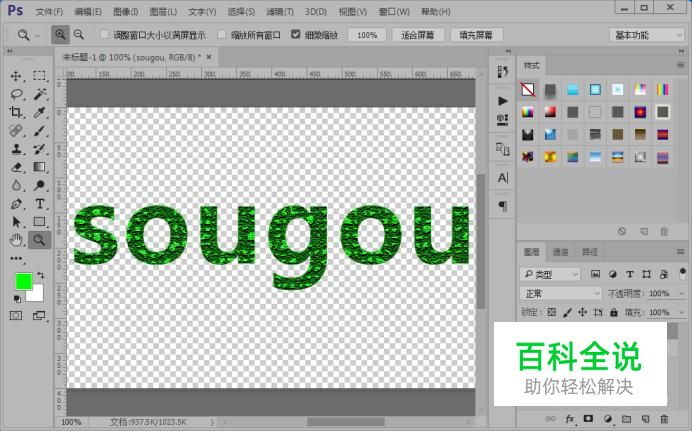Open the Character panel icon

503,178
